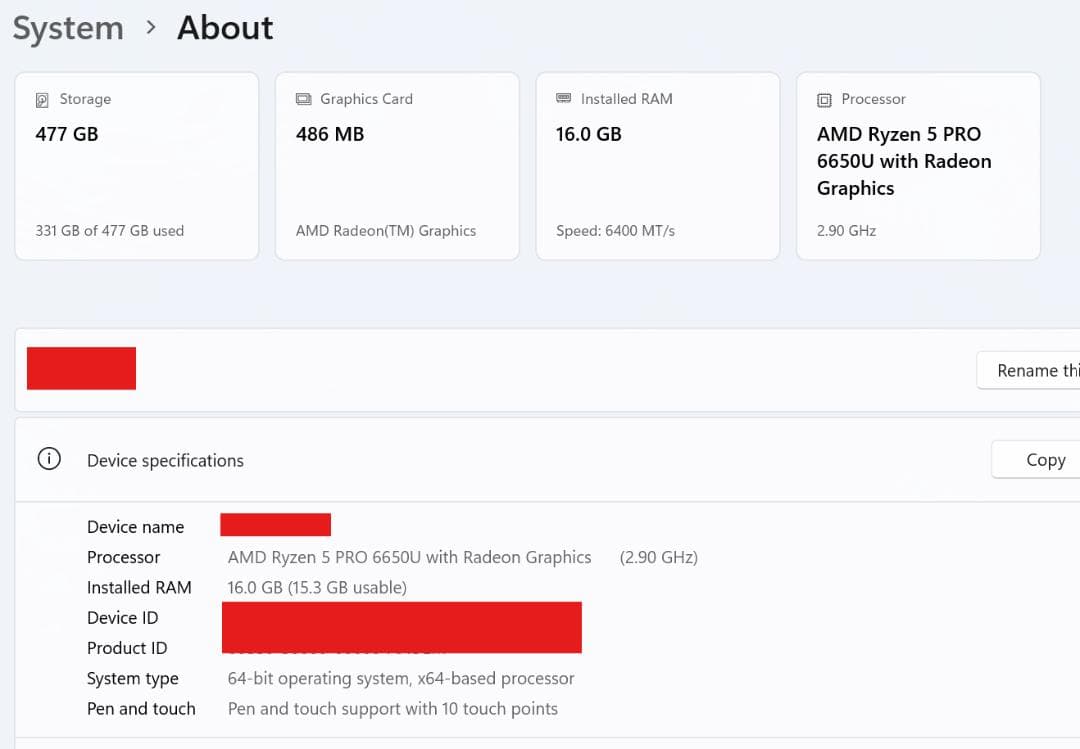Click the Device specifications info icon
The height and width of the screenshot is (749, 1080).
pyautogui.click(x=48, y=459)
